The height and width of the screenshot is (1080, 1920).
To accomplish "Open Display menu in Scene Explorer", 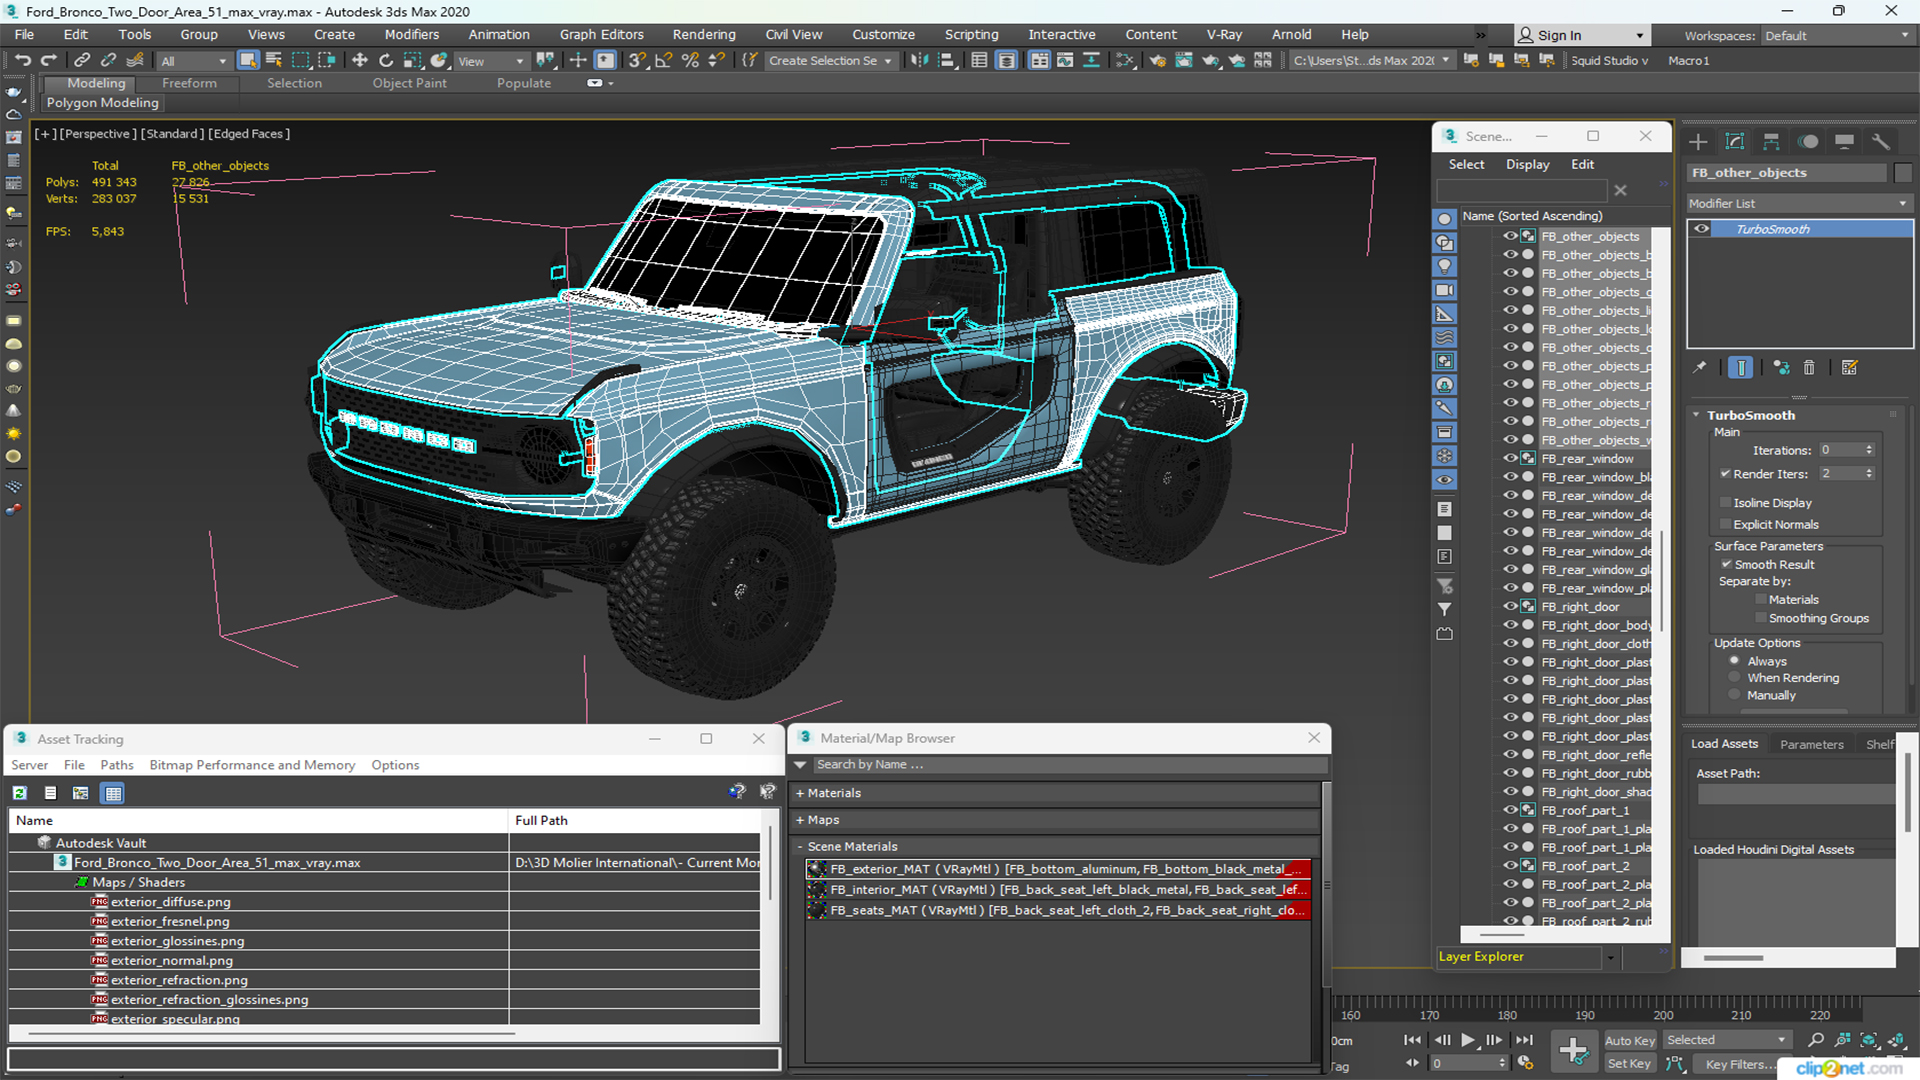I will (1528, 164).
